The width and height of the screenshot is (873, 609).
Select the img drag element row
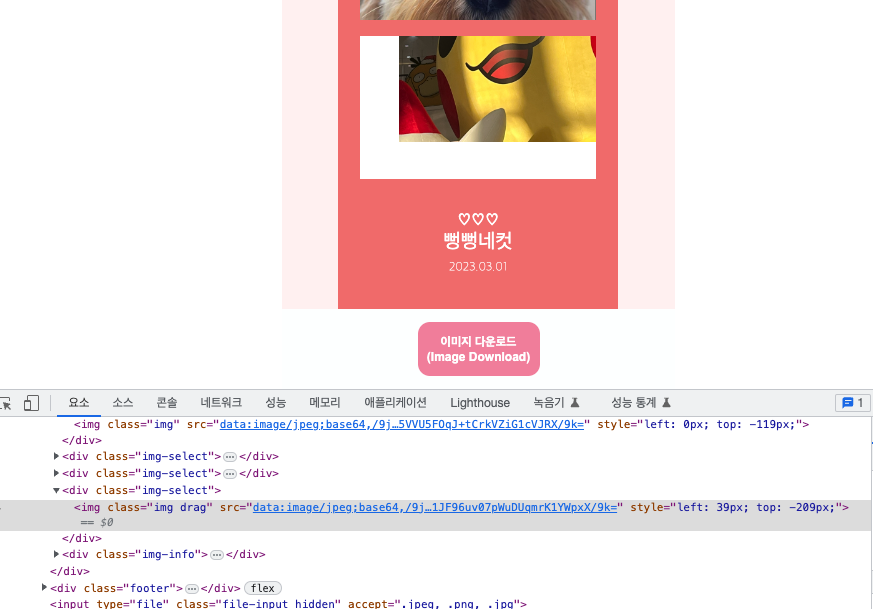click(x=434, y=515)
